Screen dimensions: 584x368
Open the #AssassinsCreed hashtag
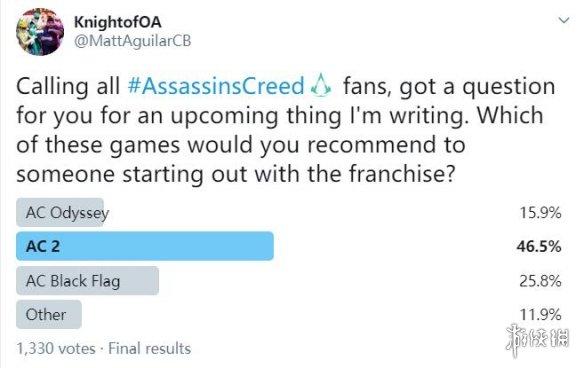[x=216, y=86]
